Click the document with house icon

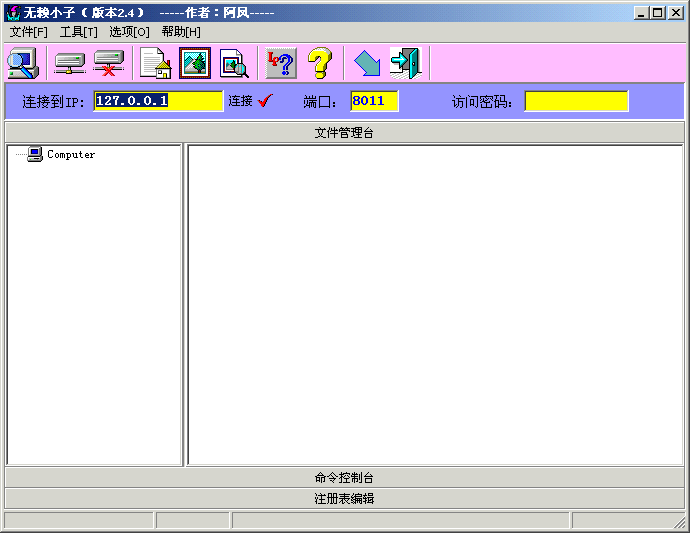point(155,63)
